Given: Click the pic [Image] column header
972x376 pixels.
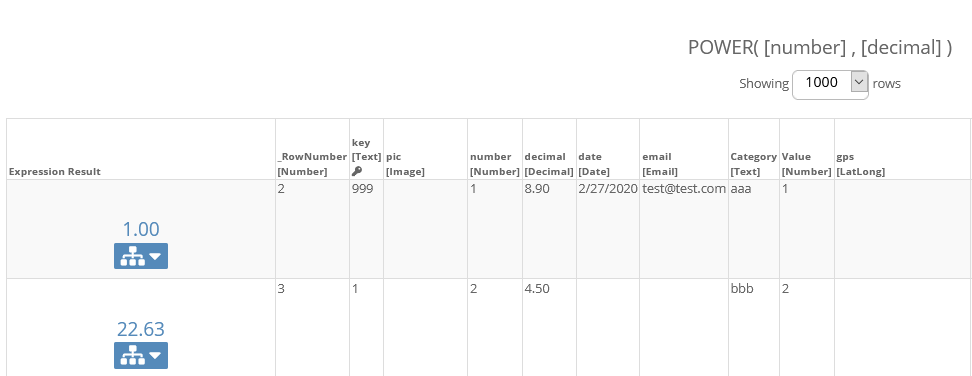Looking at the screenshot, I should tap(405, 164).
